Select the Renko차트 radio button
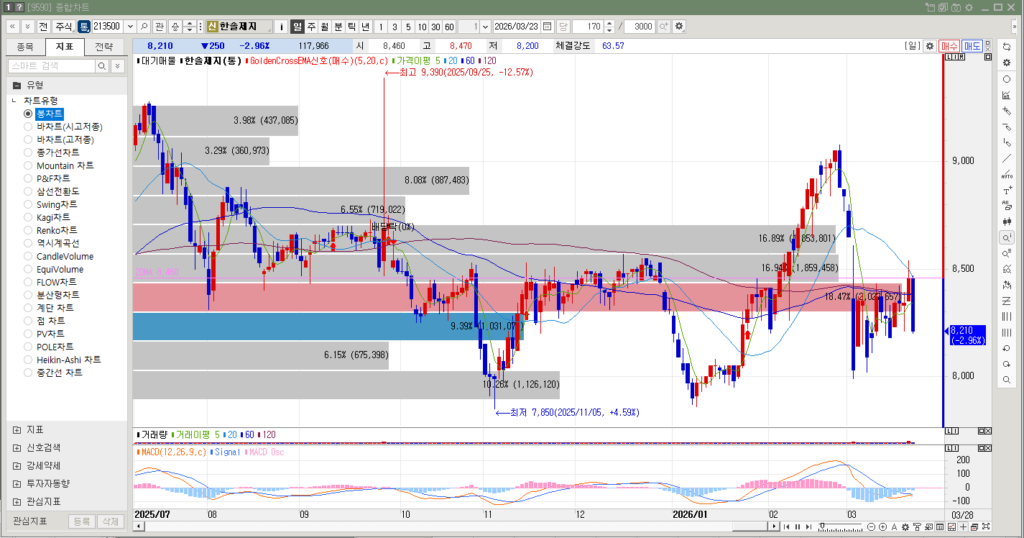1024x538 pixels. (x=28, y=231)
